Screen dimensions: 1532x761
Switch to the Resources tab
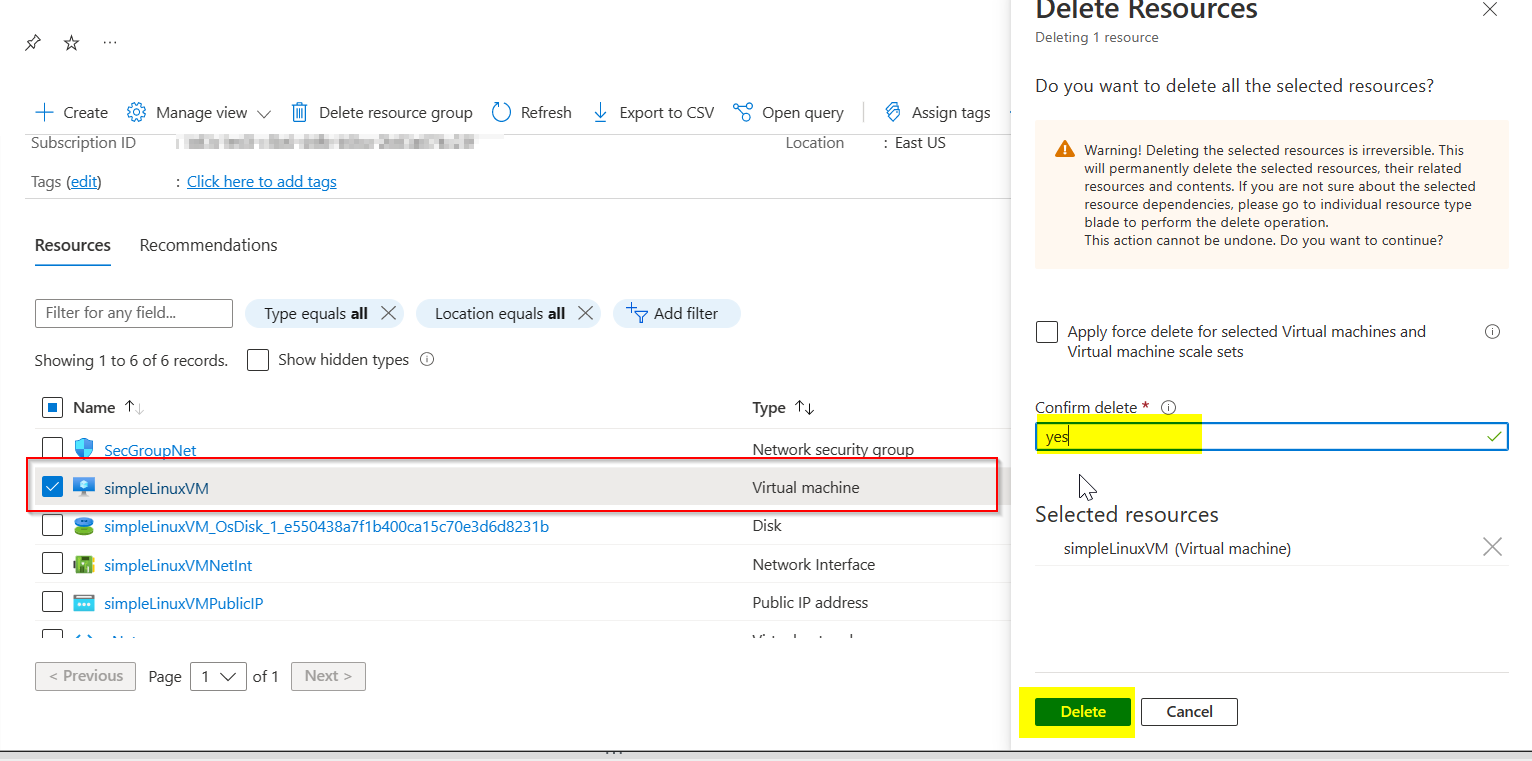pos(73,245)
